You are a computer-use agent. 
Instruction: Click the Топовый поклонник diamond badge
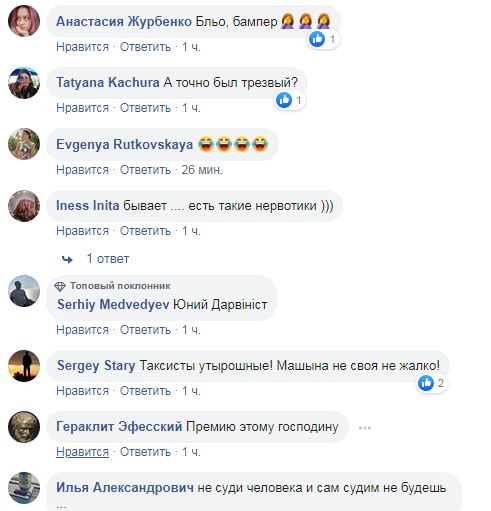pos(60,286)
